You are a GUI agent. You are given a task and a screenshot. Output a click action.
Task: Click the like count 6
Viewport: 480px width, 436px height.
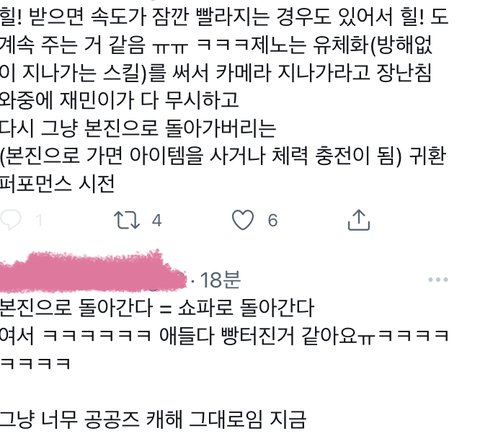(273, 220)
